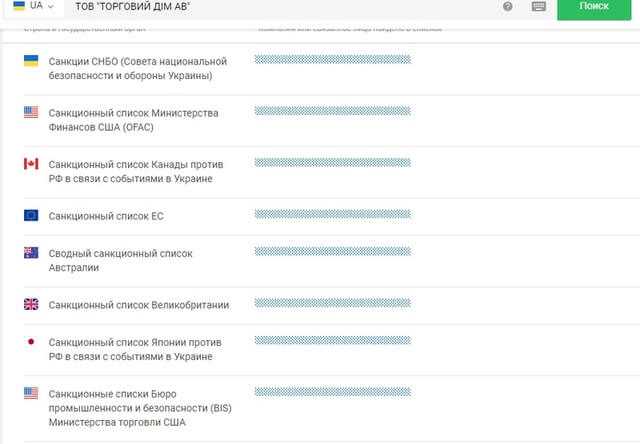The width and height of the screenshot is (640, 444).
Task: Click the EU flag icon
Action: [x=31, y=215]
